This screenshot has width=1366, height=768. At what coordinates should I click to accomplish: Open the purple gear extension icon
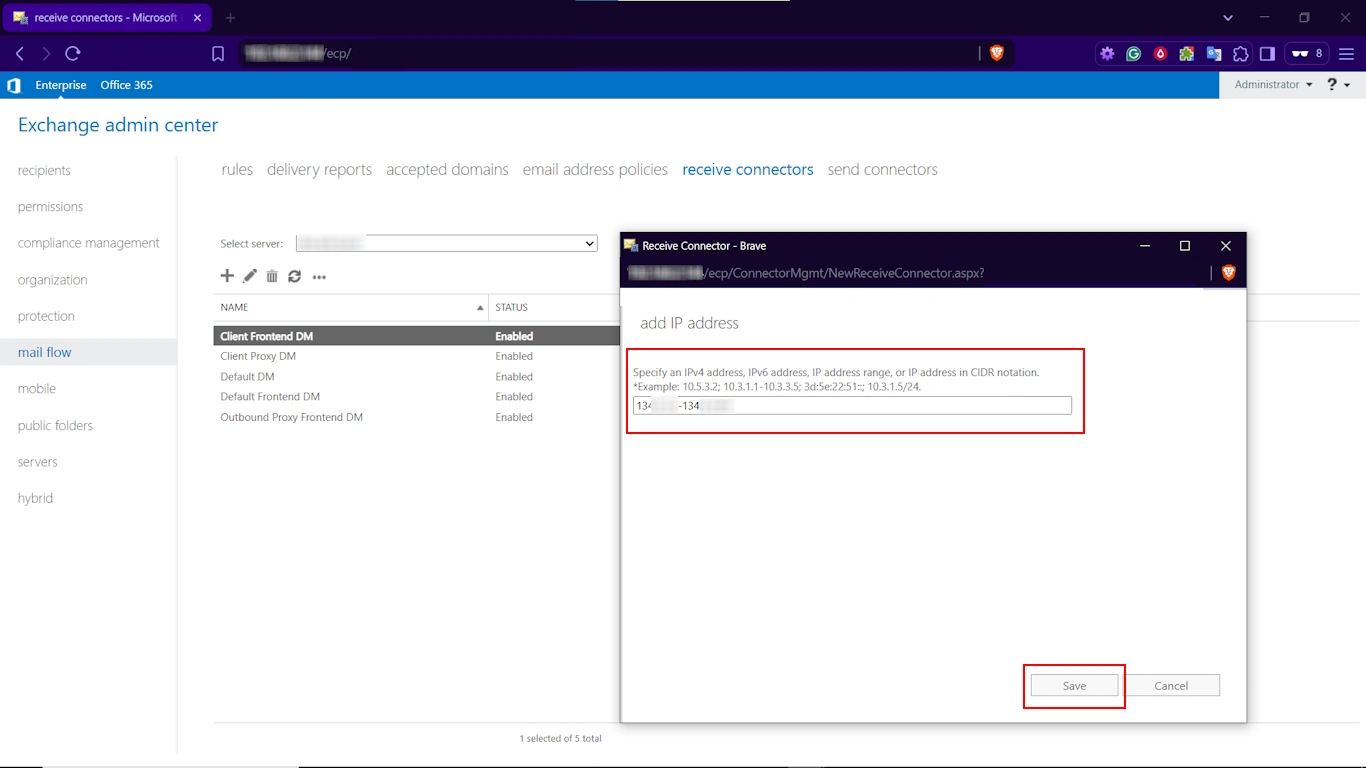(x=1107, y=54)
